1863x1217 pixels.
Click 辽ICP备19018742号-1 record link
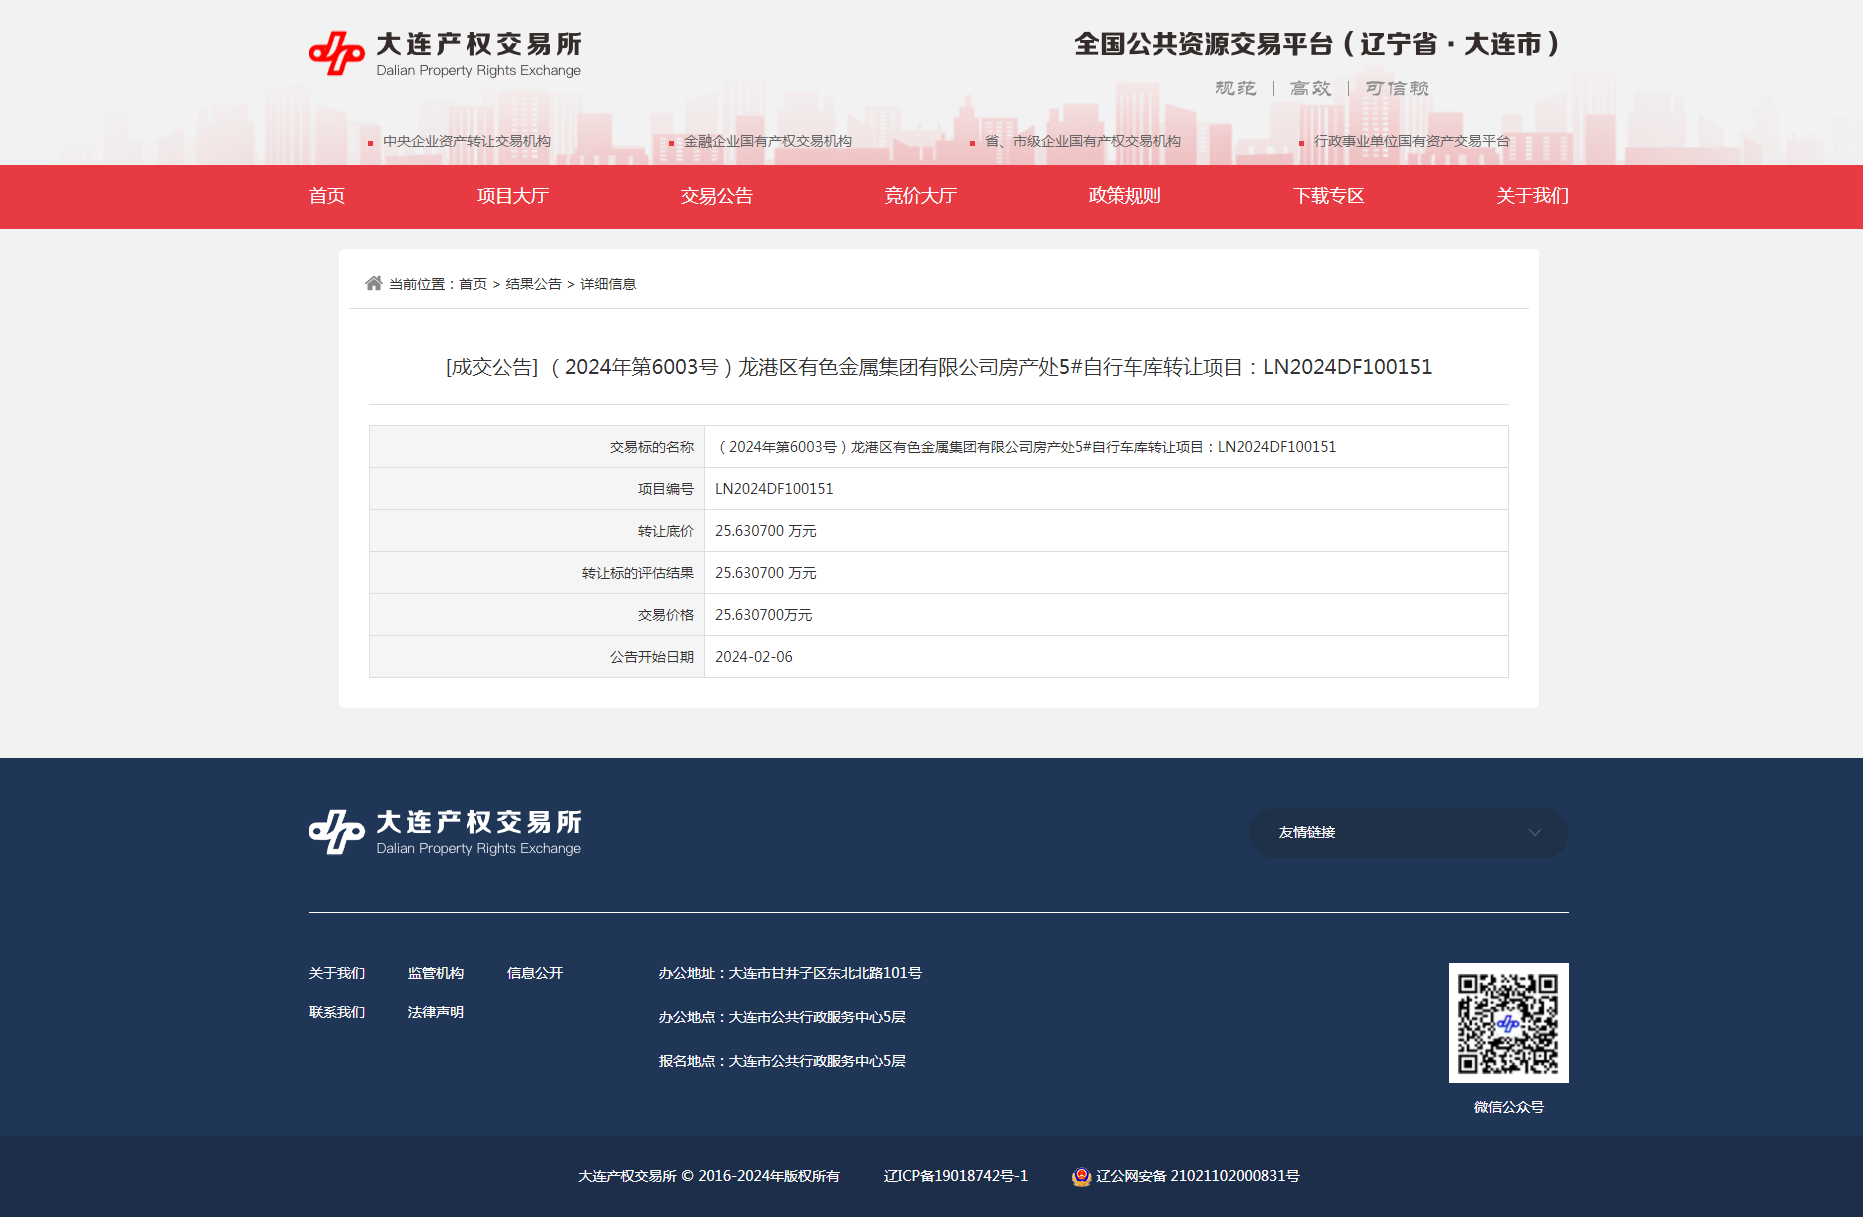[956, 1176]
